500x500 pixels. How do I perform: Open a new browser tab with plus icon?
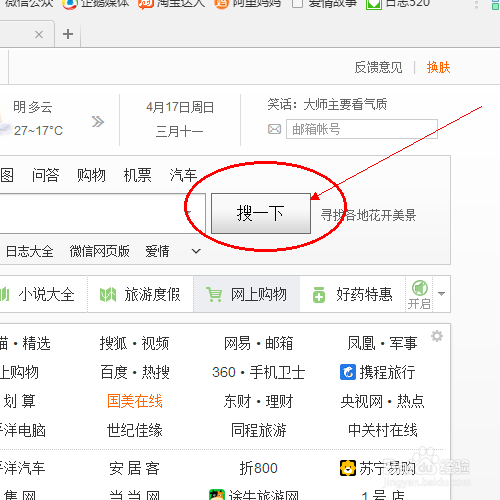pos(68,34)
